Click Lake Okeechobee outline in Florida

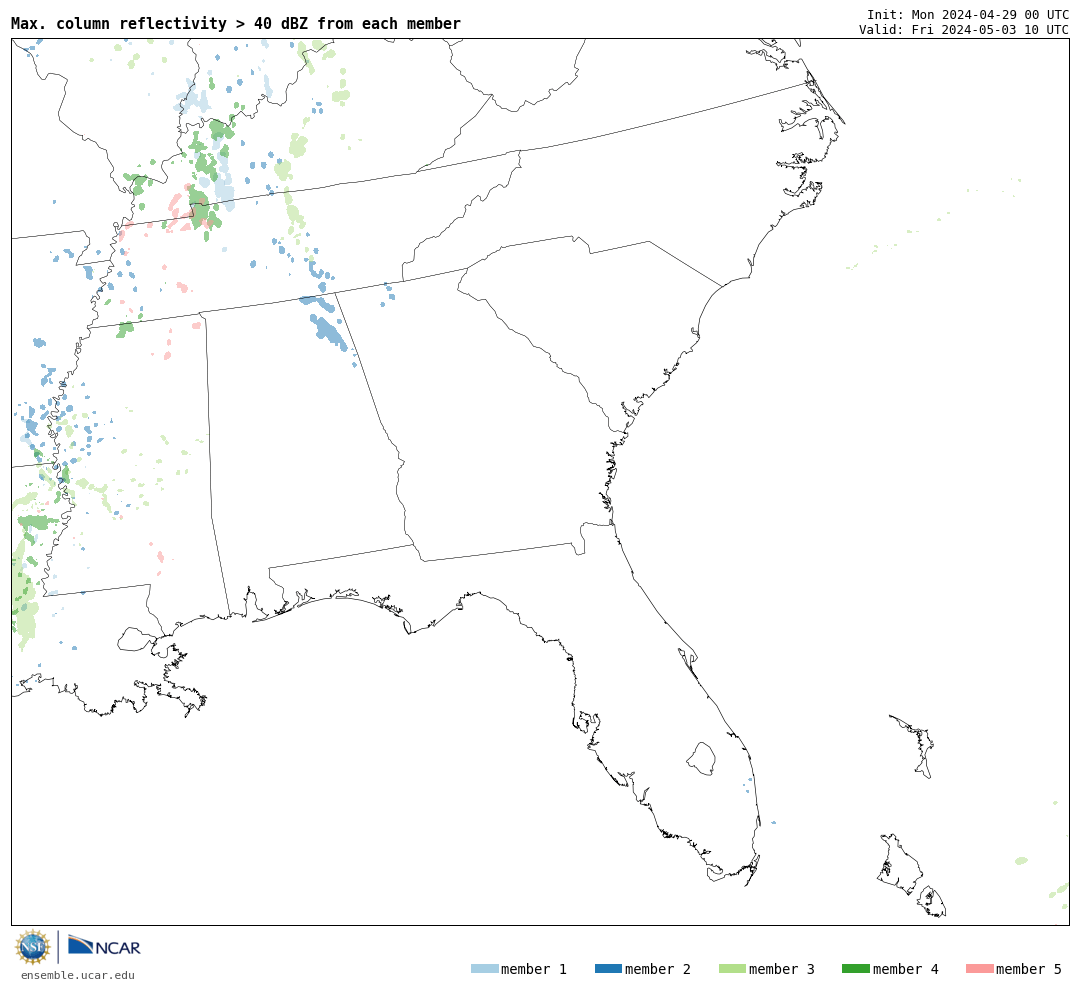701,759
